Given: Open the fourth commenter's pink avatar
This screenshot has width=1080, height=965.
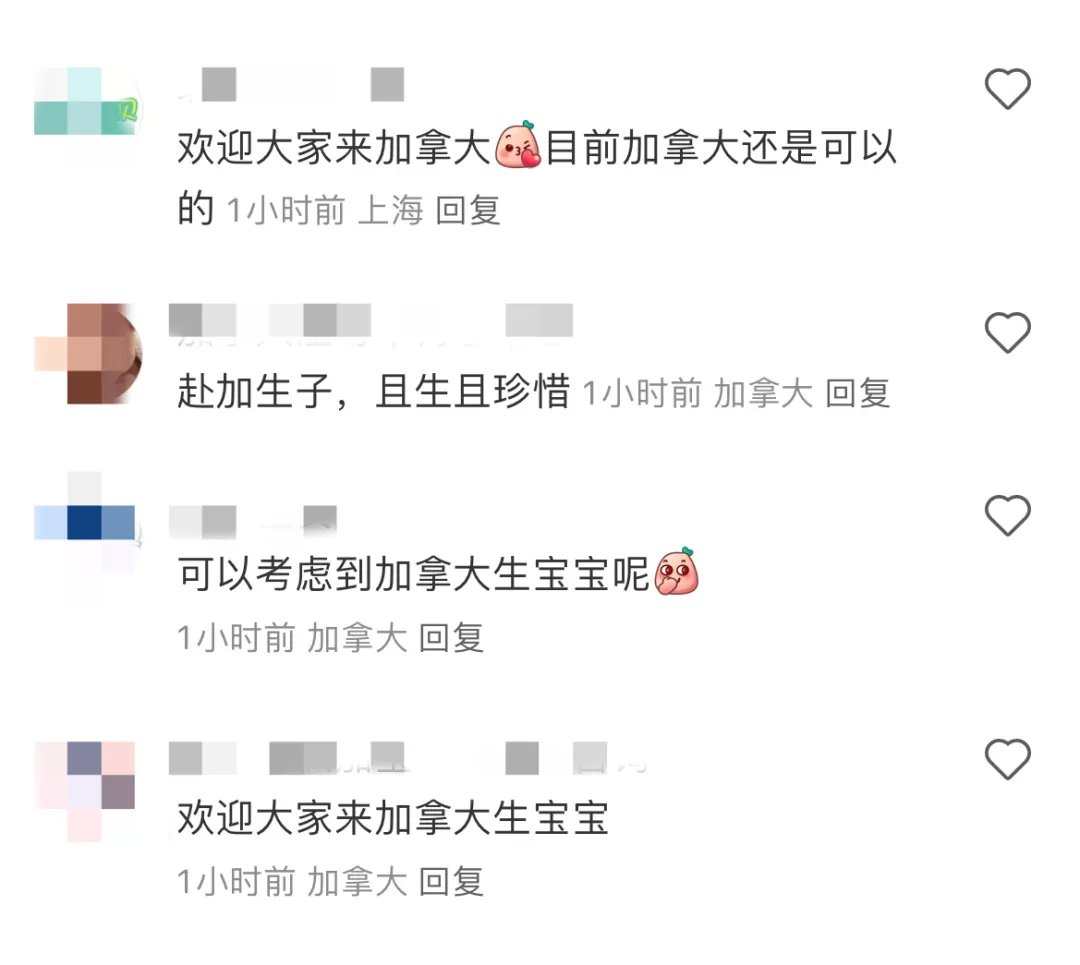Looking at the screenshot, I should coord(85,792).
